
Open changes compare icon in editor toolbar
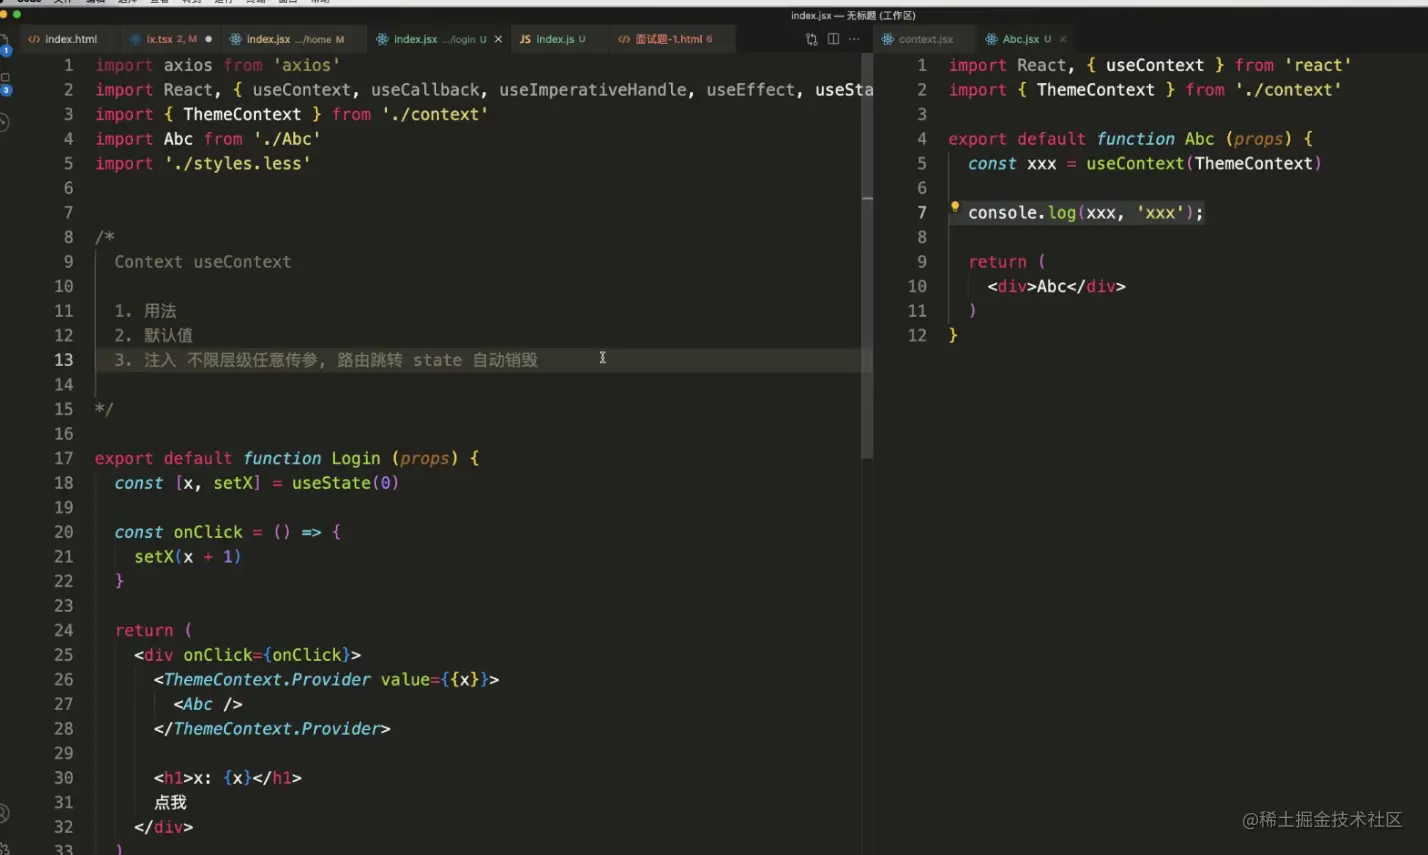[812, 39]
